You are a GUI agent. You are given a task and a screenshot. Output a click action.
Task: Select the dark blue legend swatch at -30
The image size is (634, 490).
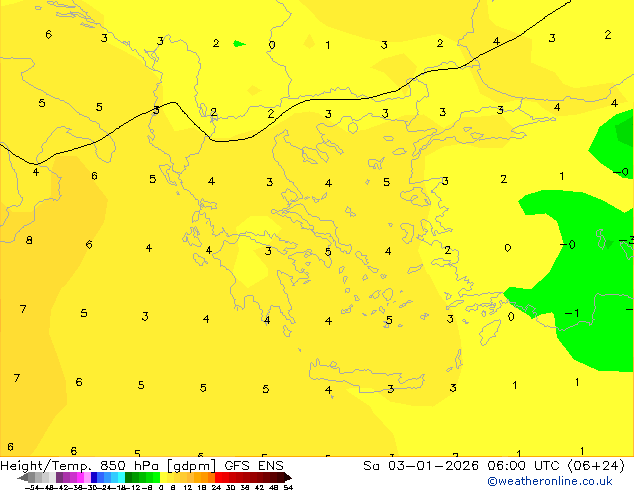[94, 477]
